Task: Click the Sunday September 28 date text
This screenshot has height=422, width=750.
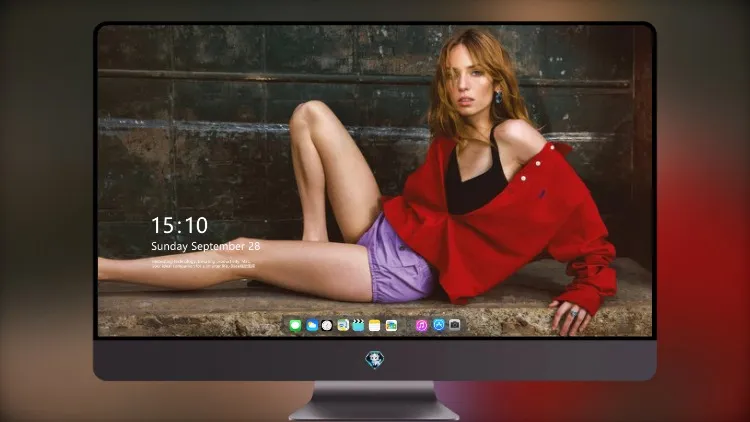Action: tap(206, 246)
